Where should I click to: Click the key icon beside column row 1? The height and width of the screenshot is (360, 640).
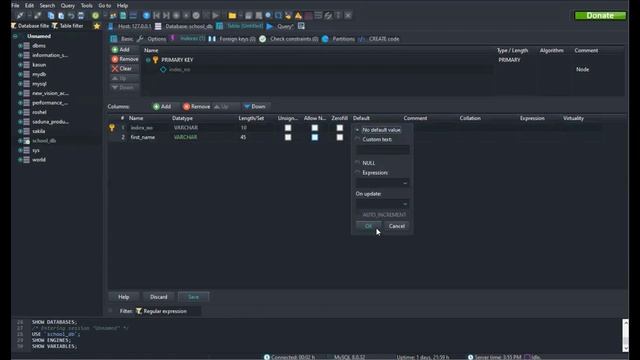[112, 128]
